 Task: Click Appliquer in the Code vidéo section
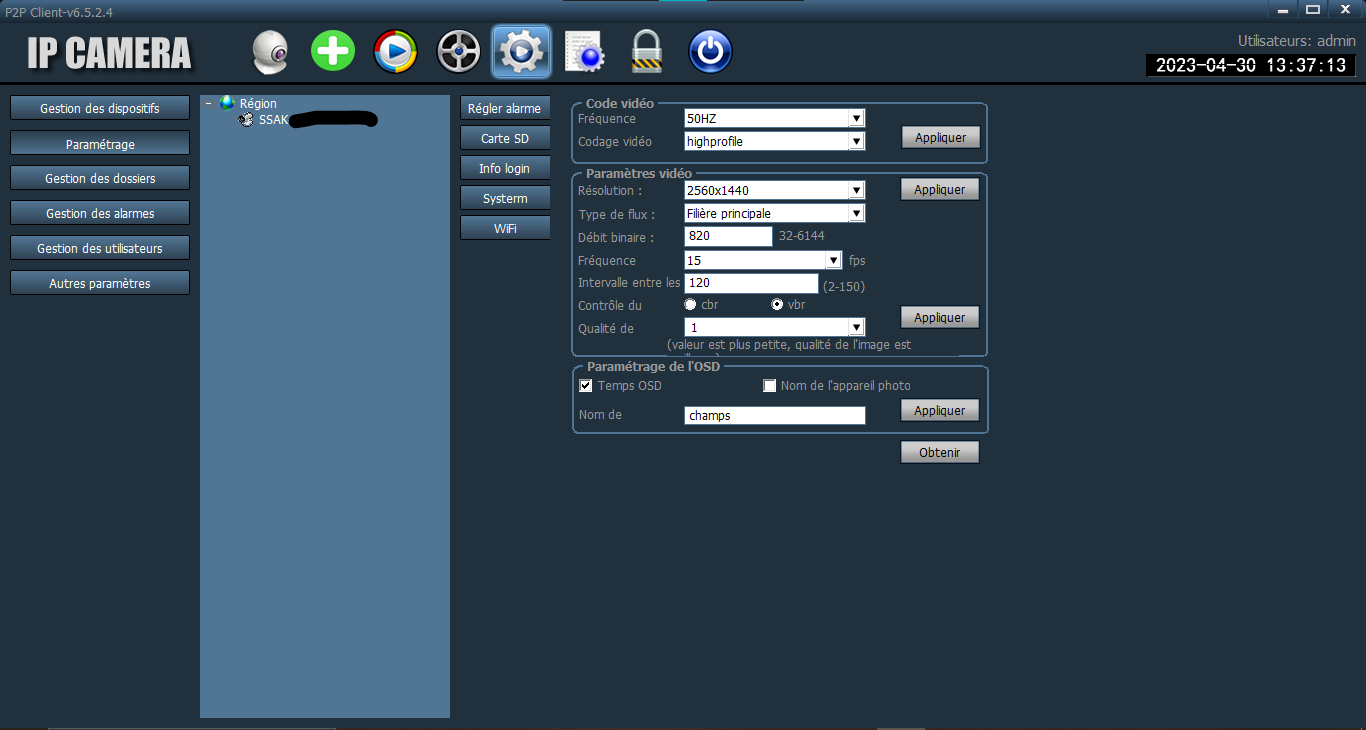point(941,138)
